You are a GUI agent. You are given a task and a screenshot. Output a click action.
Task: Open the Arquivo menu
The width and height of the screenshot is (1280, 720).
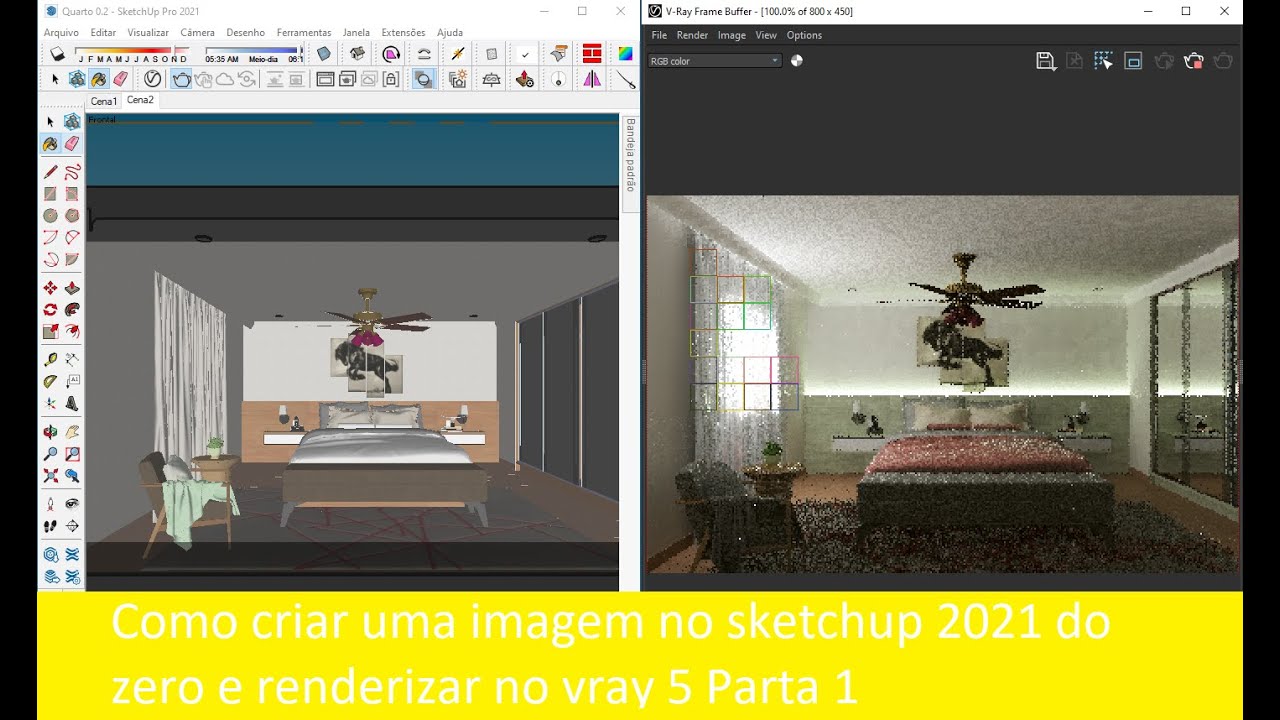click(61, 32)
